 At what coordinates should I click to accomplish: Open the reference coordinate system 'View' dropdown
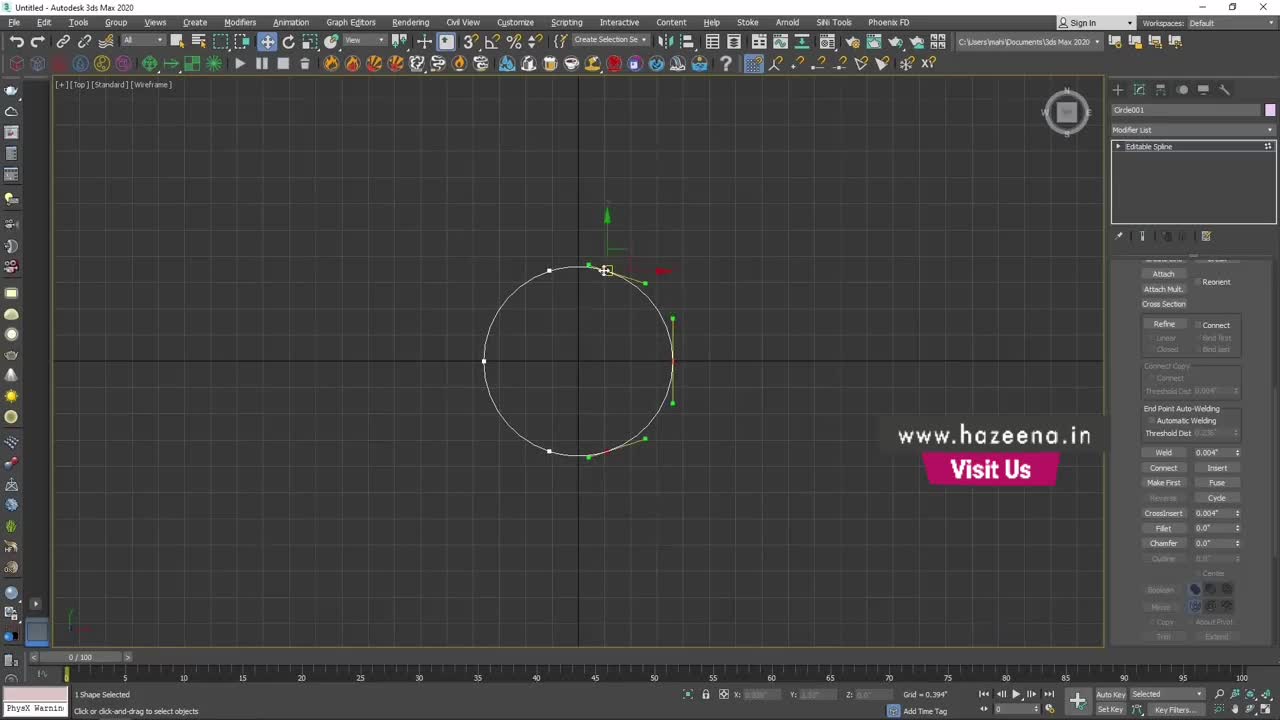pyautogui.click(x=365, y=40)
